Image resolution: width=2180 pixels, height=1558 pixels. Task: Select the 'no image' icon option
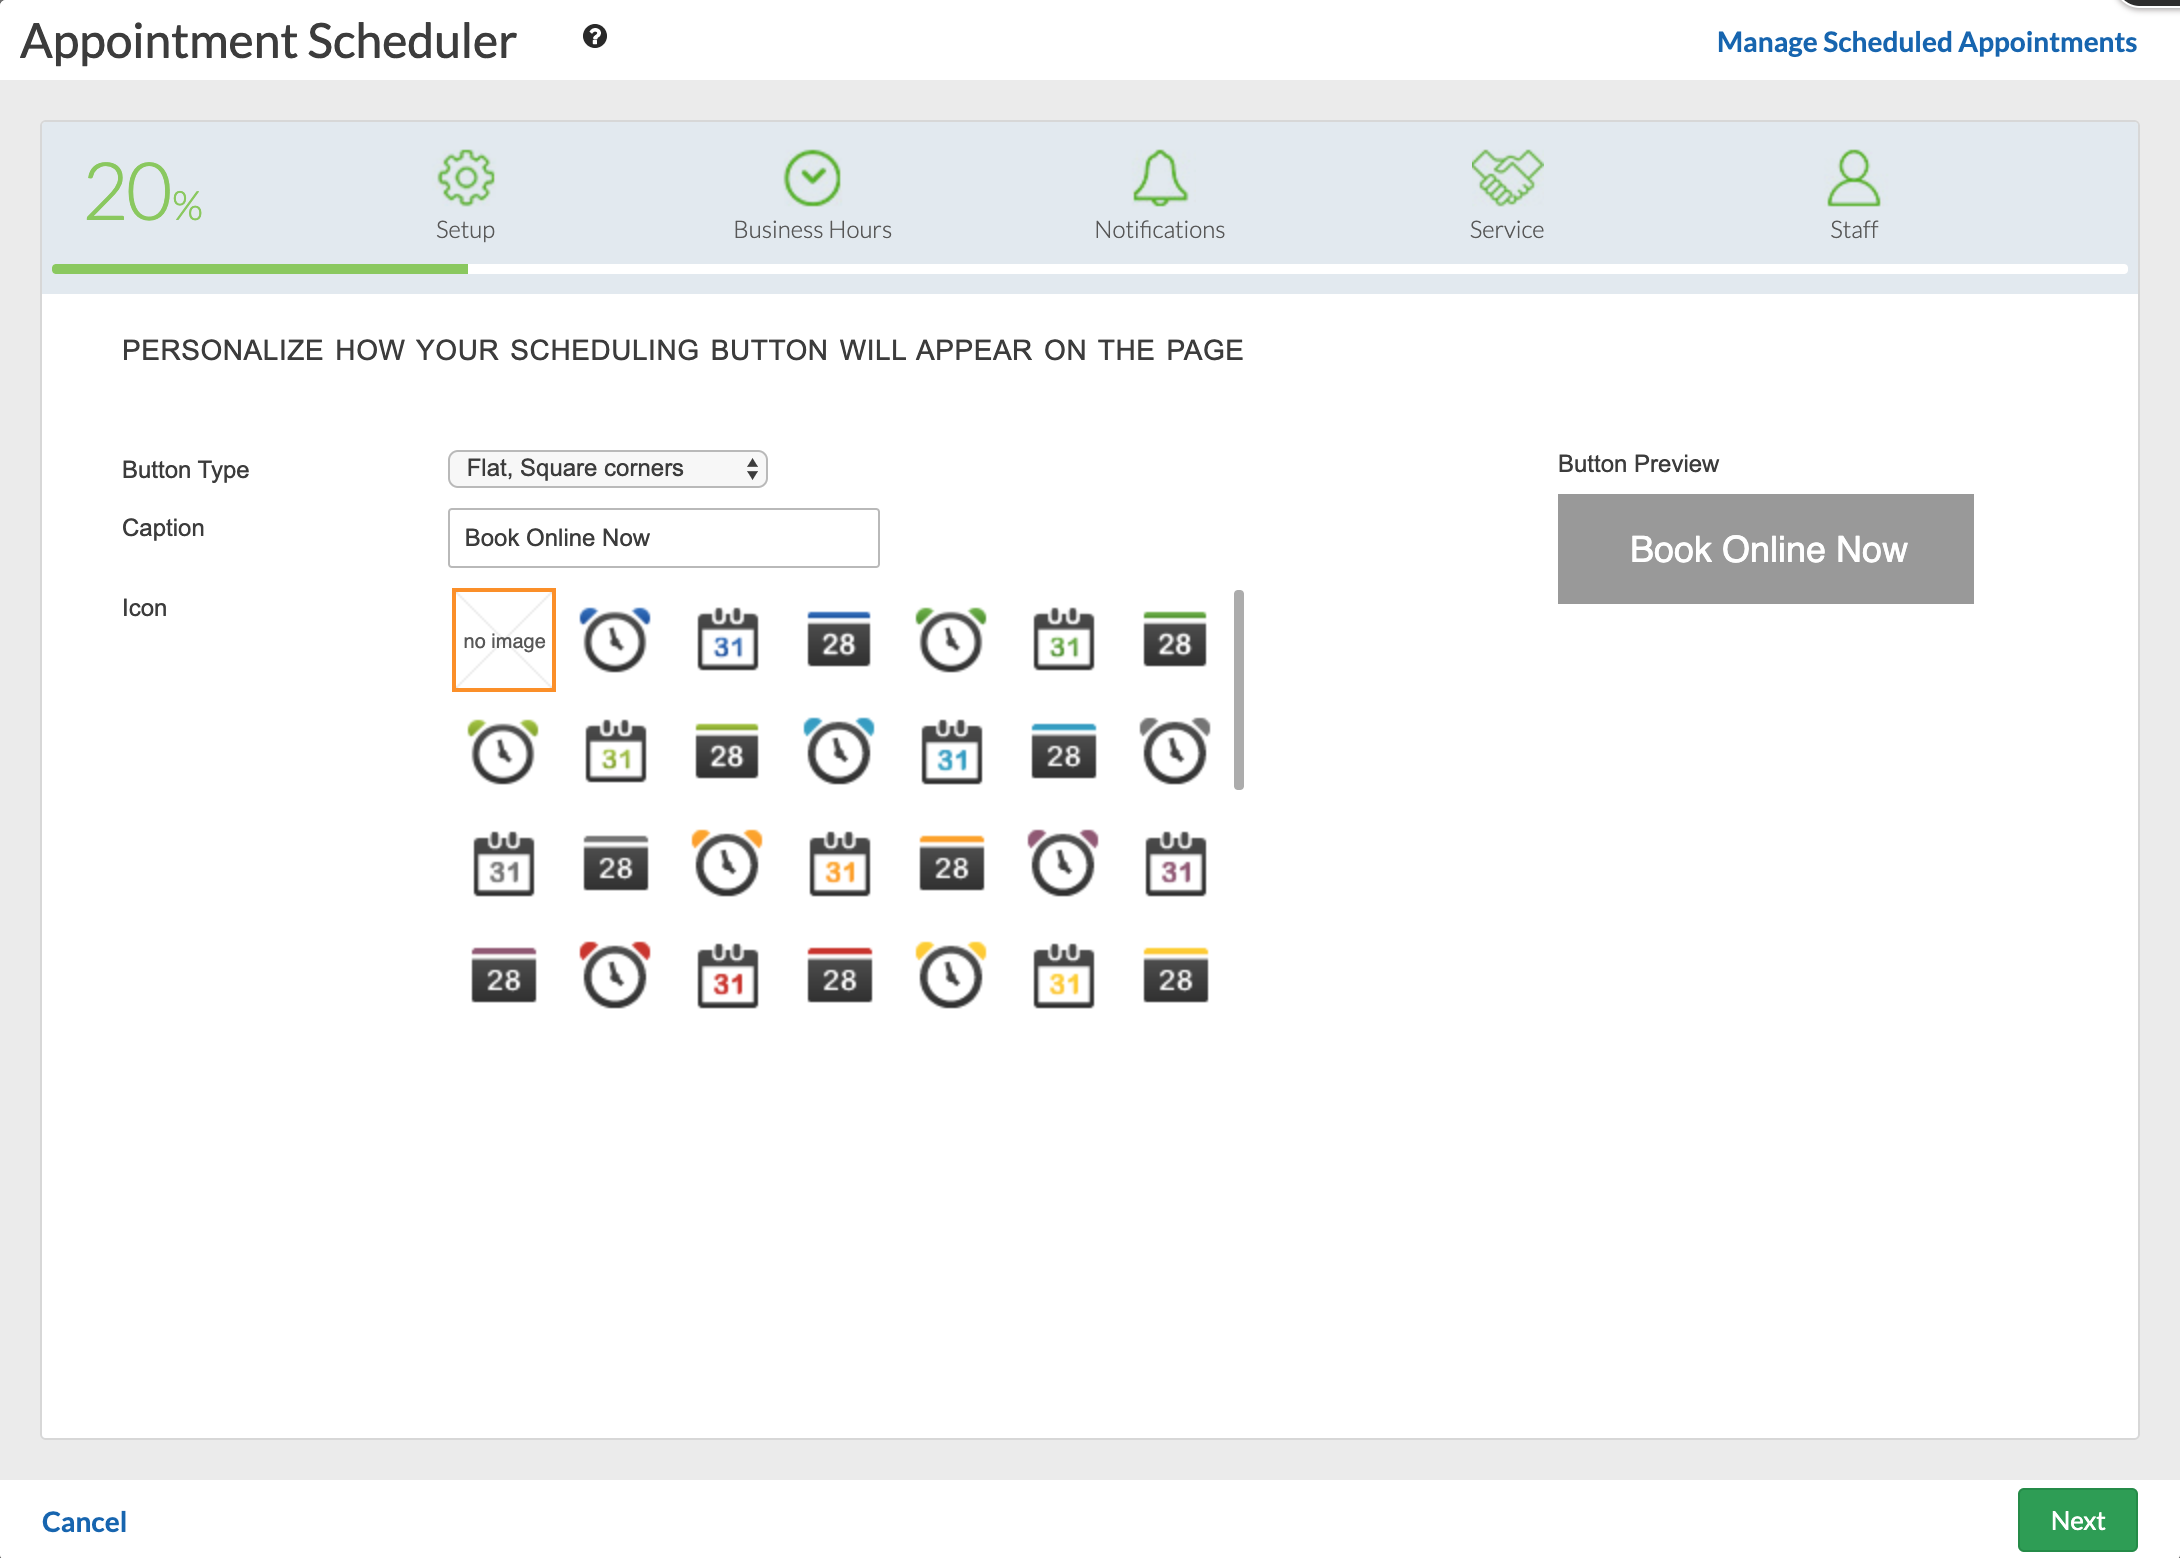pyautogui.click(x=504, y=641)
